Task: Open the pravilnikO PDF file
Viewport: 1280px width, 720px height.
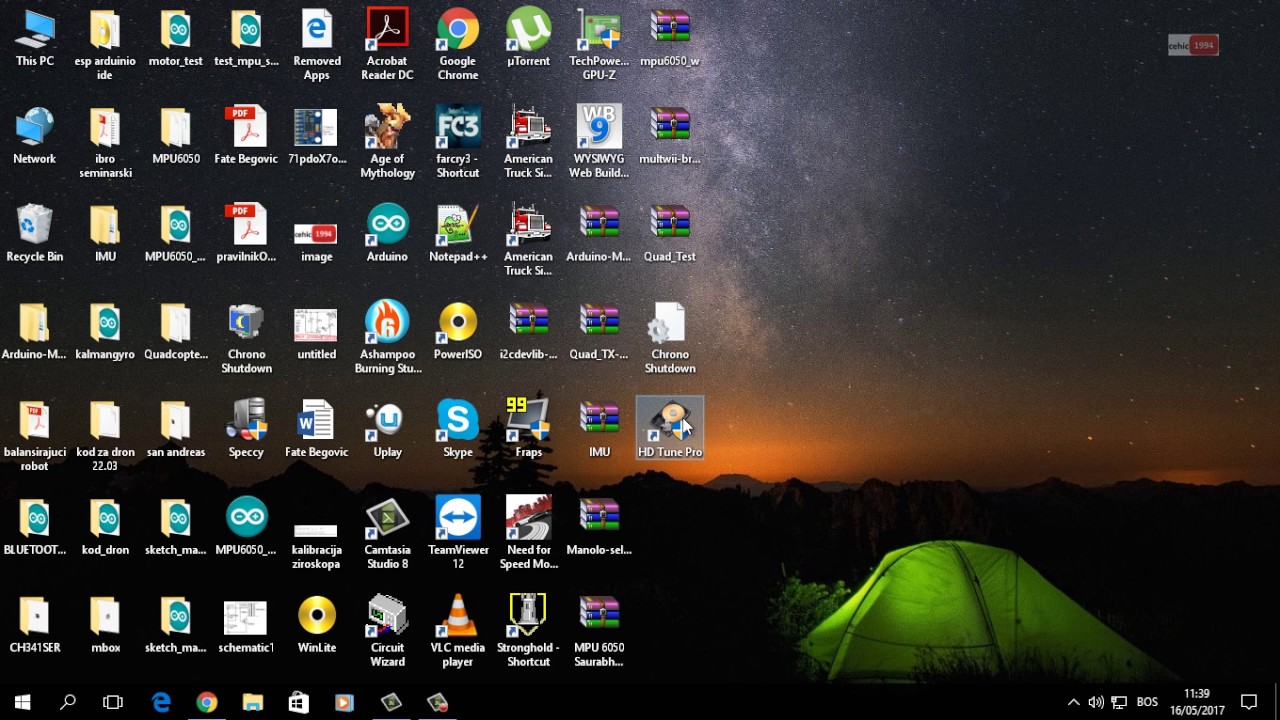Action: click(246, 235)
